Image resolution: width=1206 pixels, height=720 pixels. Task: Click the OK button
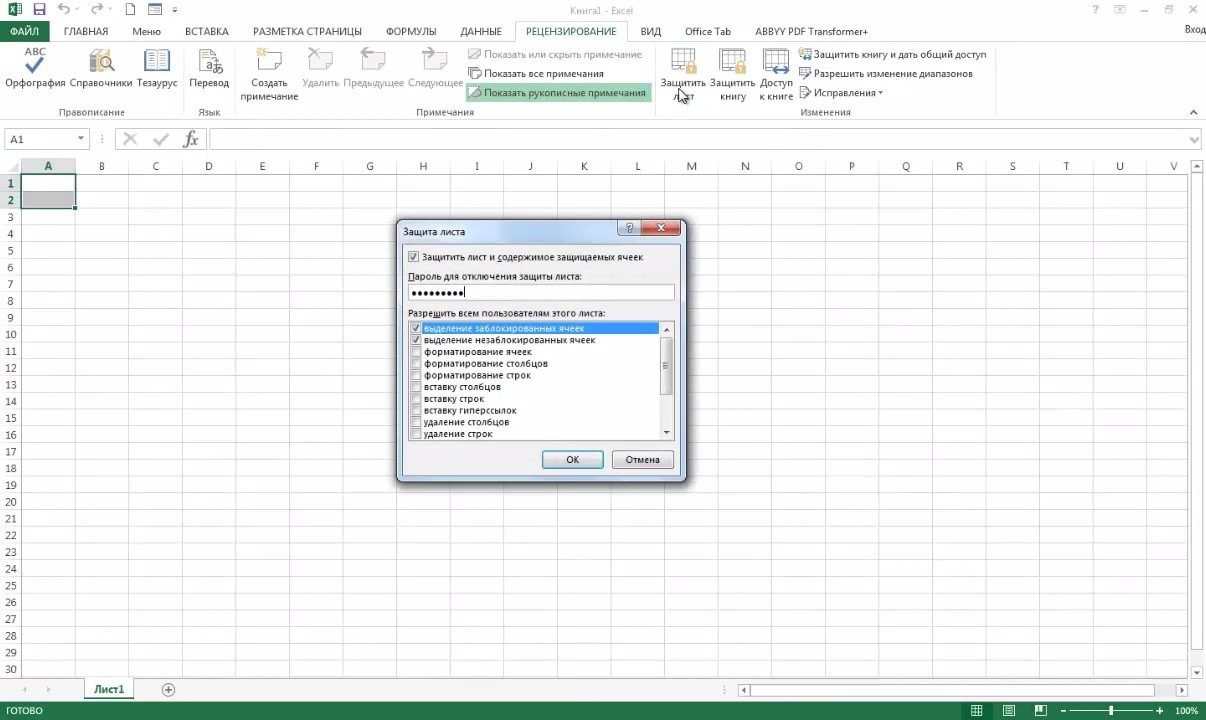click(x=572, y=459)
